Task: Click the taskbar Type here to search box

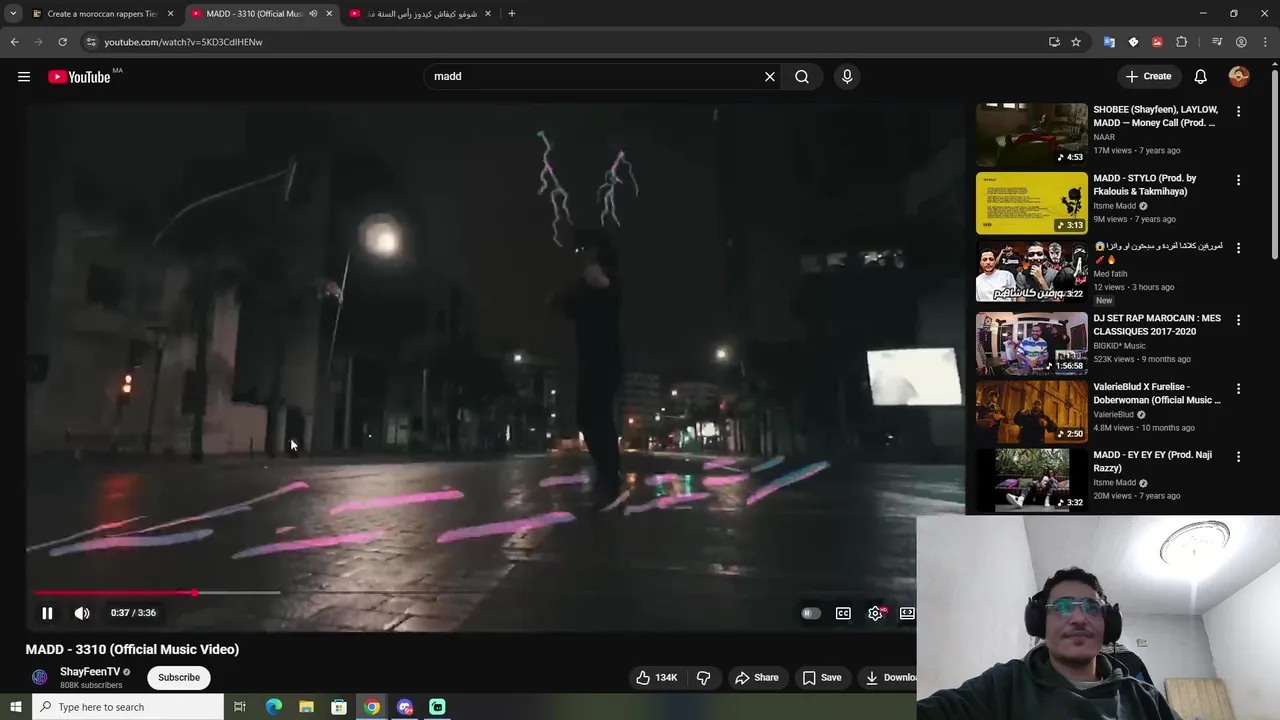Action: pos(128,707)
